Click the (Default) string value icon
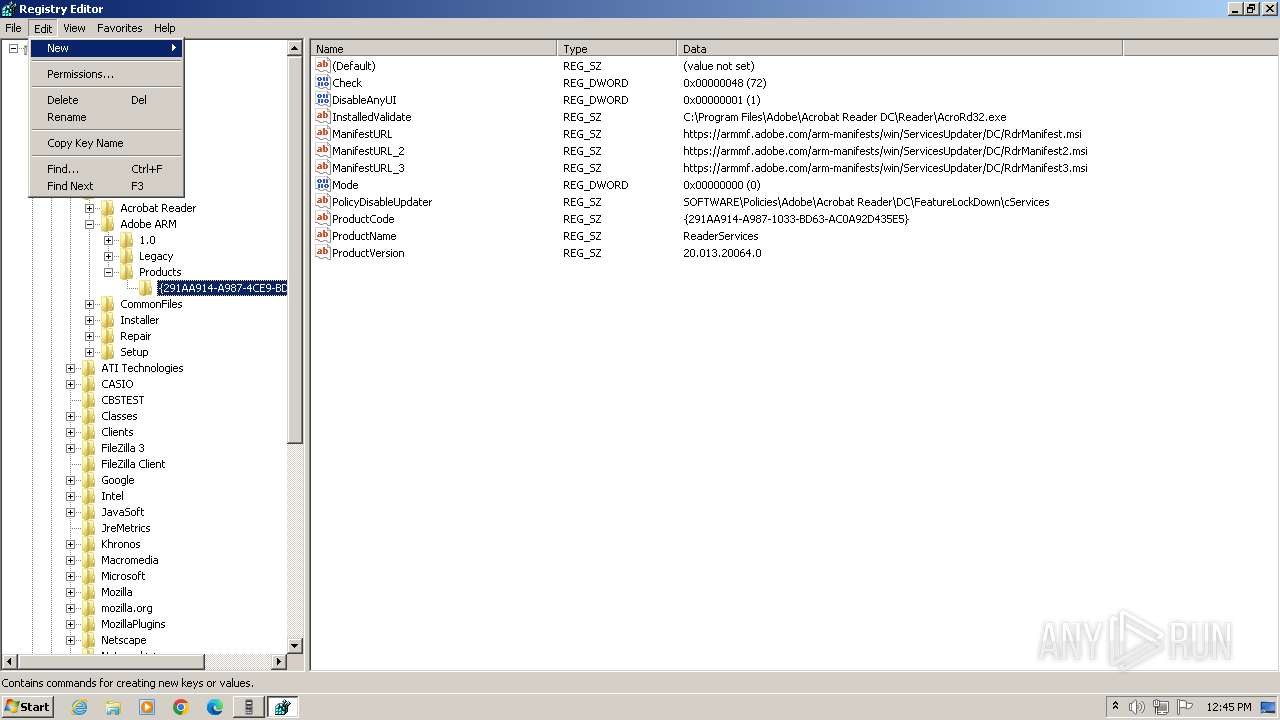1280x720 pixels. (x=322, y=65)
